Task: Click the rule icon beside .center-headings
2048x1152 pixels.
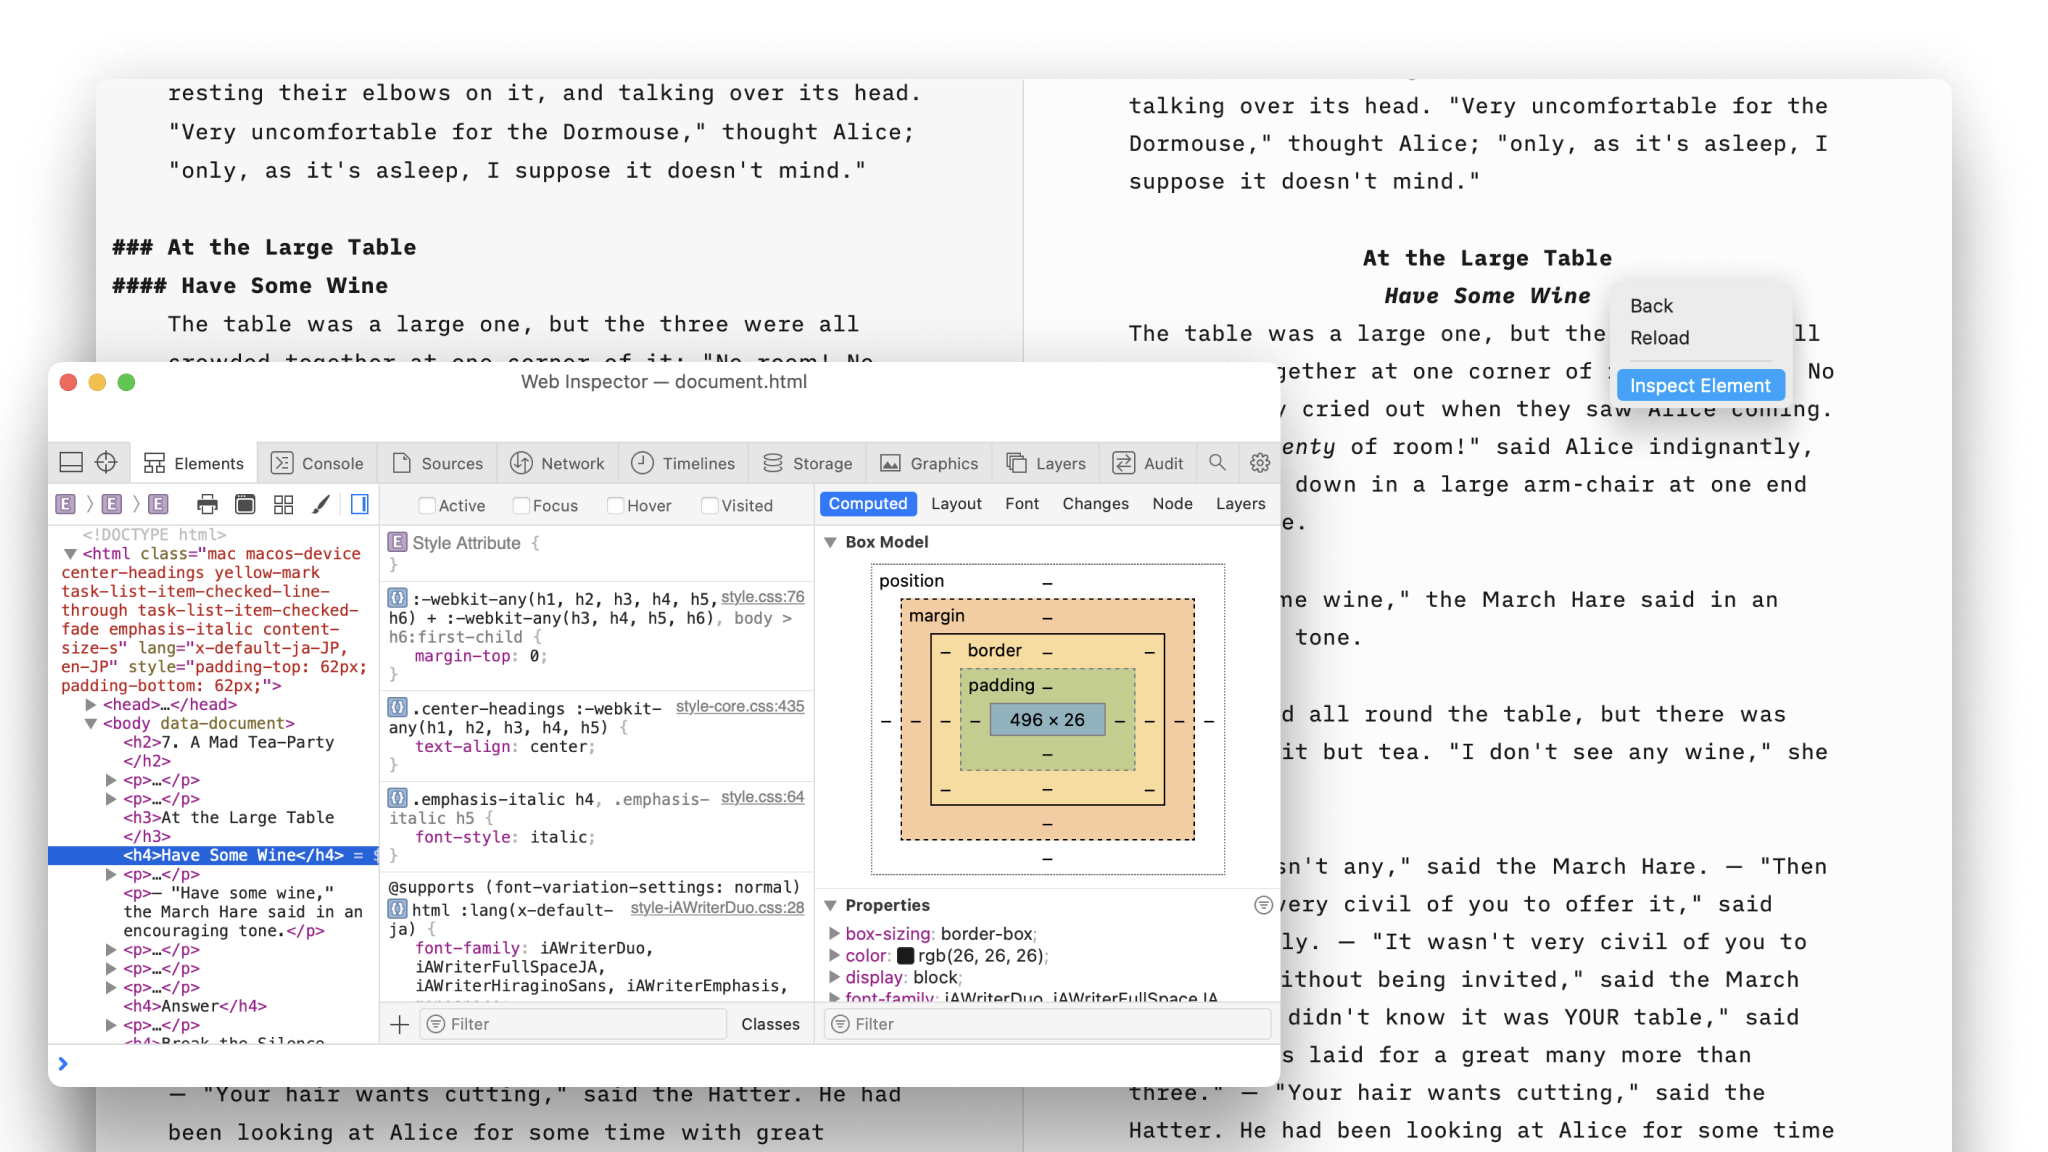Action: (x=397, y=707)
